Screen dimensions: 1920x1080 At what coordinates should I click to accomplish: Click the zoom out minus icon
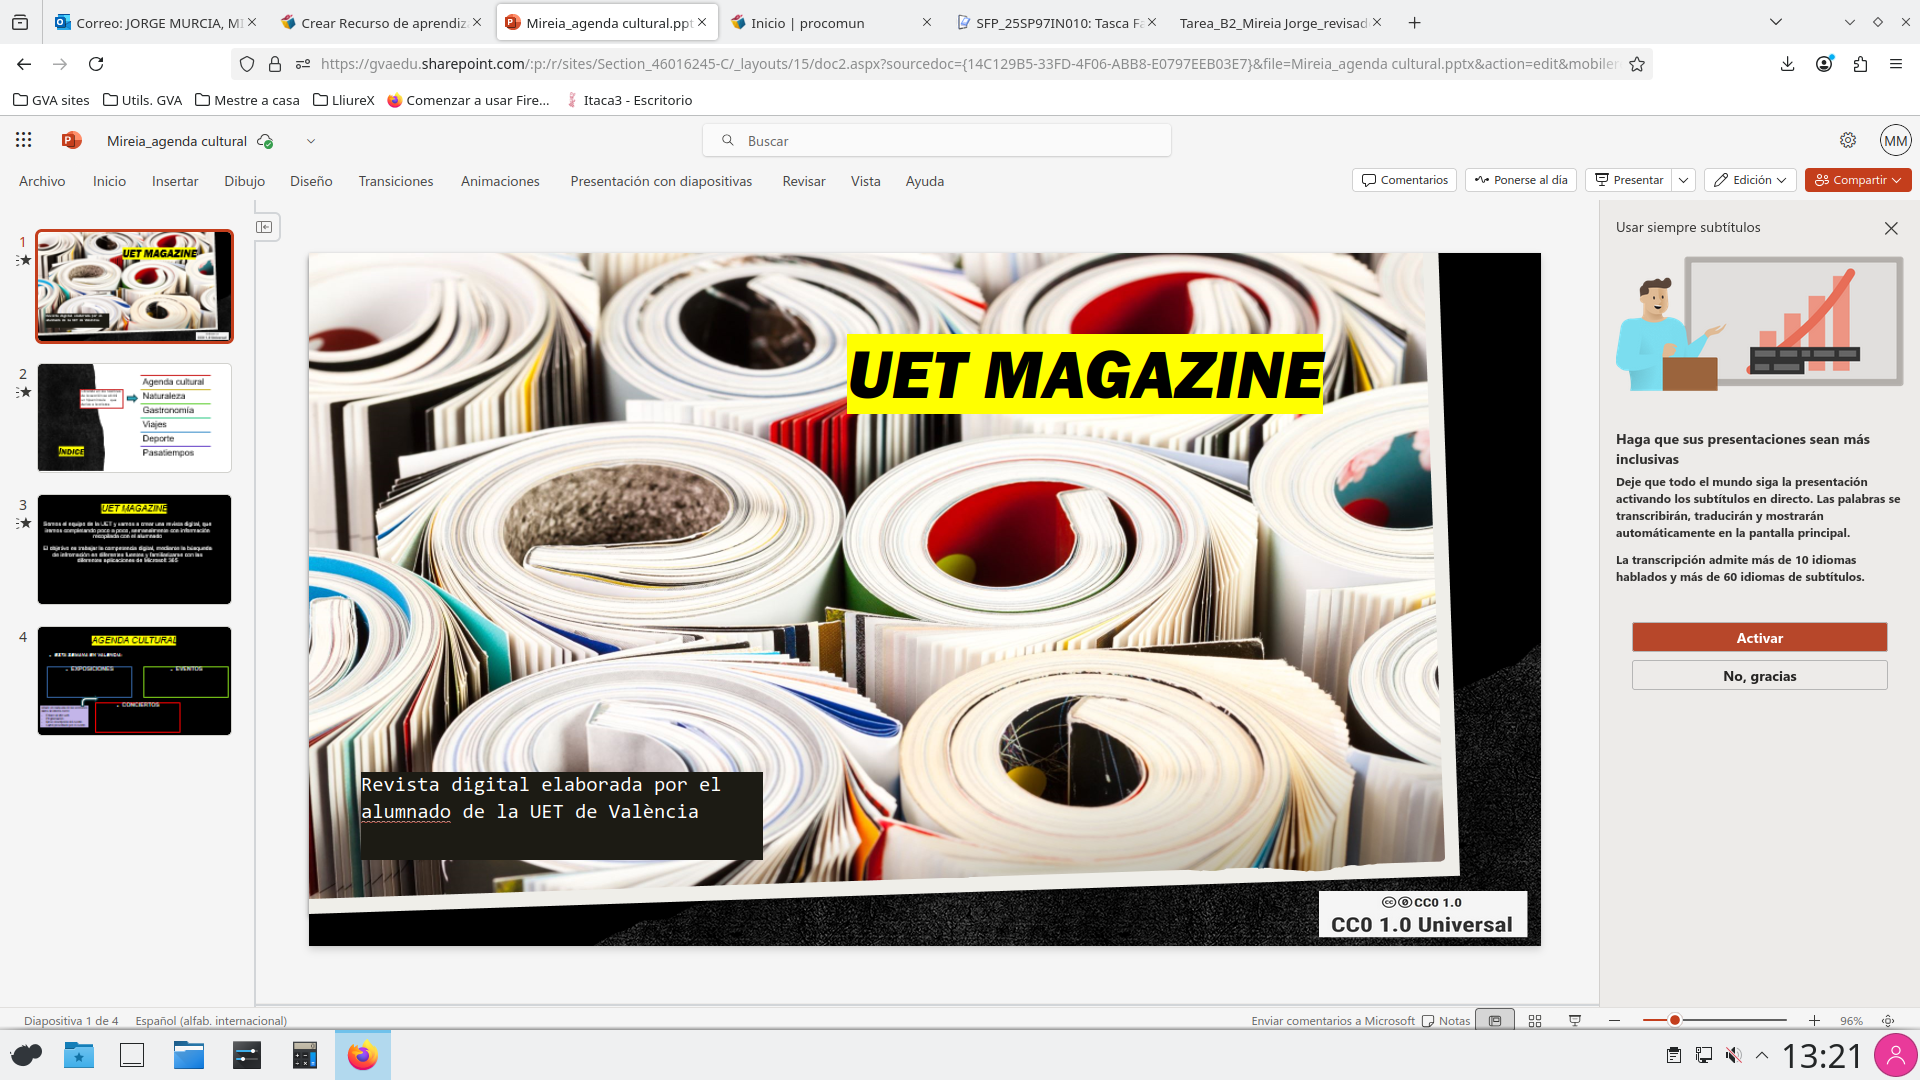coord(1614,1020)
